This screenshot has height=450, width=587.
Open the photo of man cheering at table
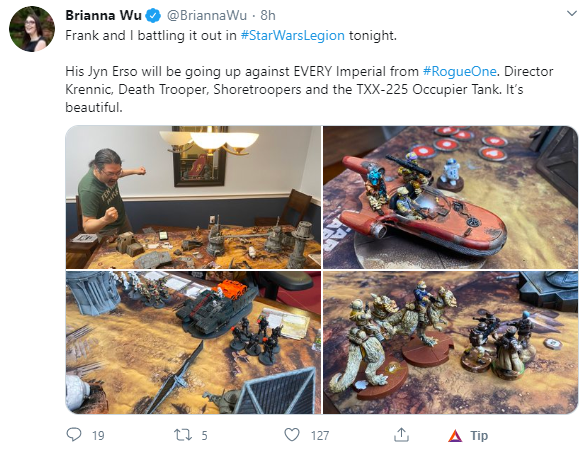click(194, 197)
